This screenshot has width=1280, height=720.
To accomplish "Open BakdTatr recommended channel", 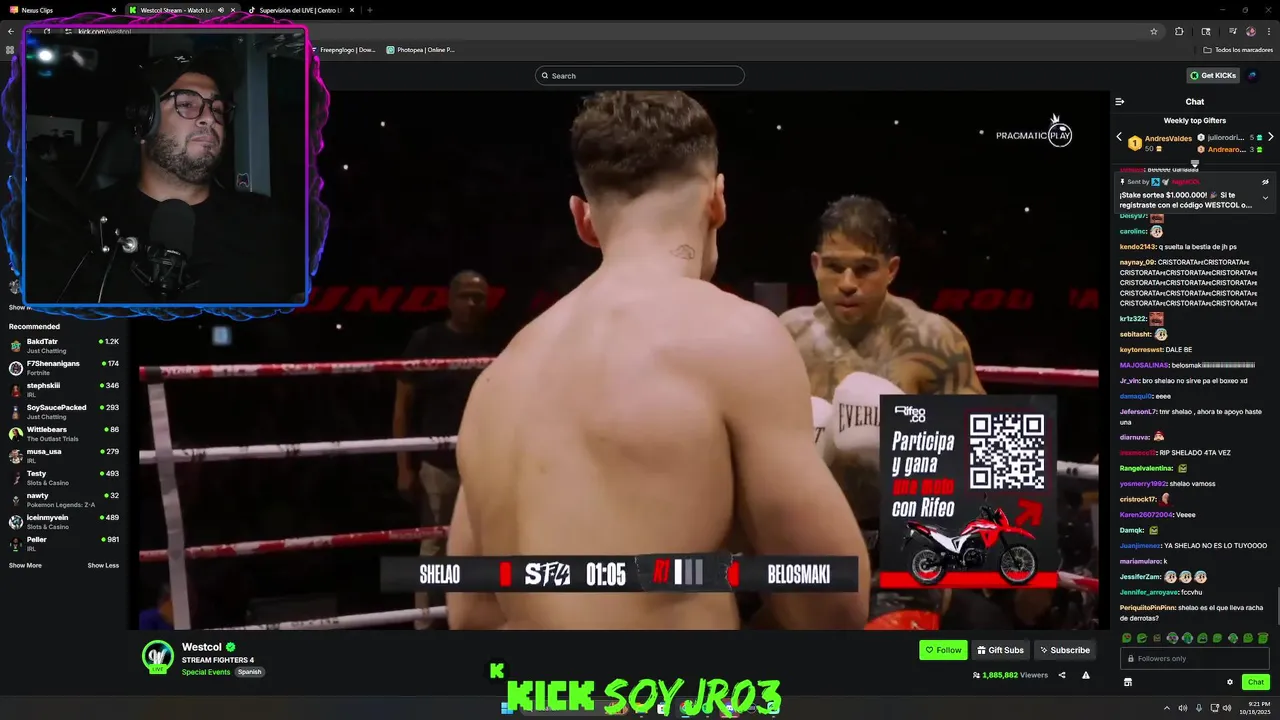I will point(64,346).
